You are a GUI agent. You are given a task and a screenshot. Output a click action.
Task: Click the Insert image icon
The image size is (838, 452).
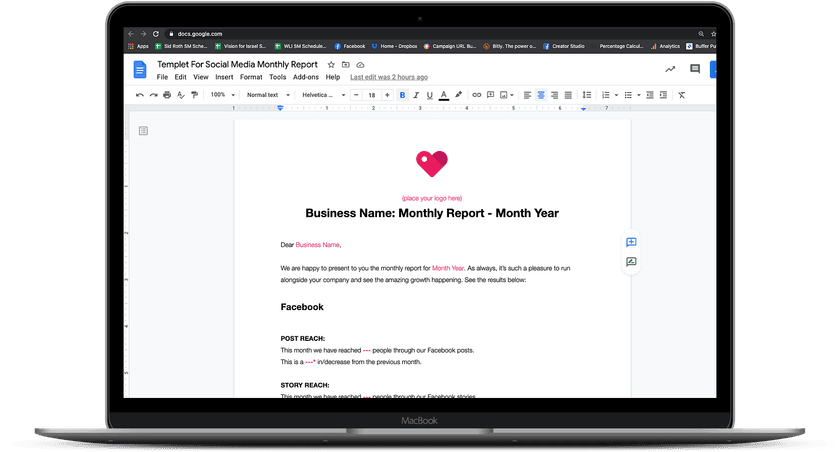tap(503, 95)
